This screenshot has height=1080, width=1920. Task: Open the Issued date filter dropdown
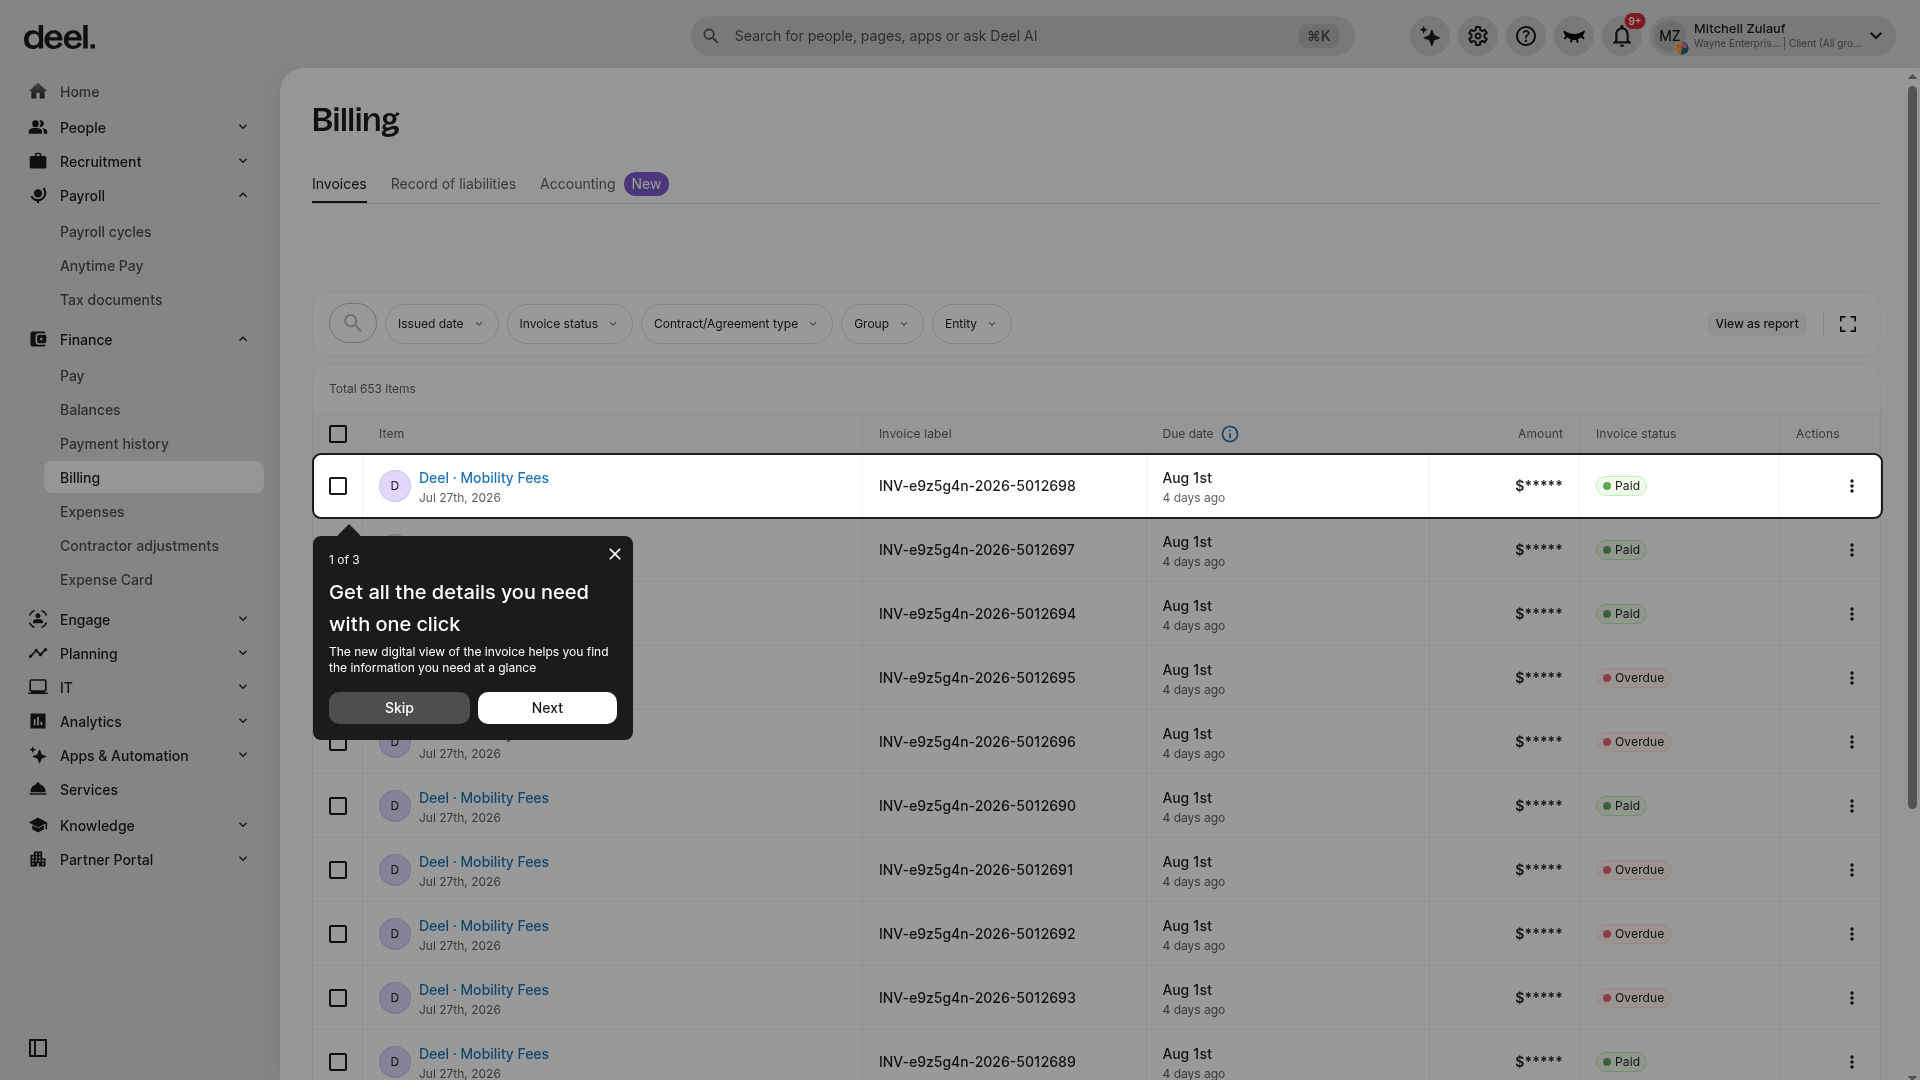click(441, 324)
